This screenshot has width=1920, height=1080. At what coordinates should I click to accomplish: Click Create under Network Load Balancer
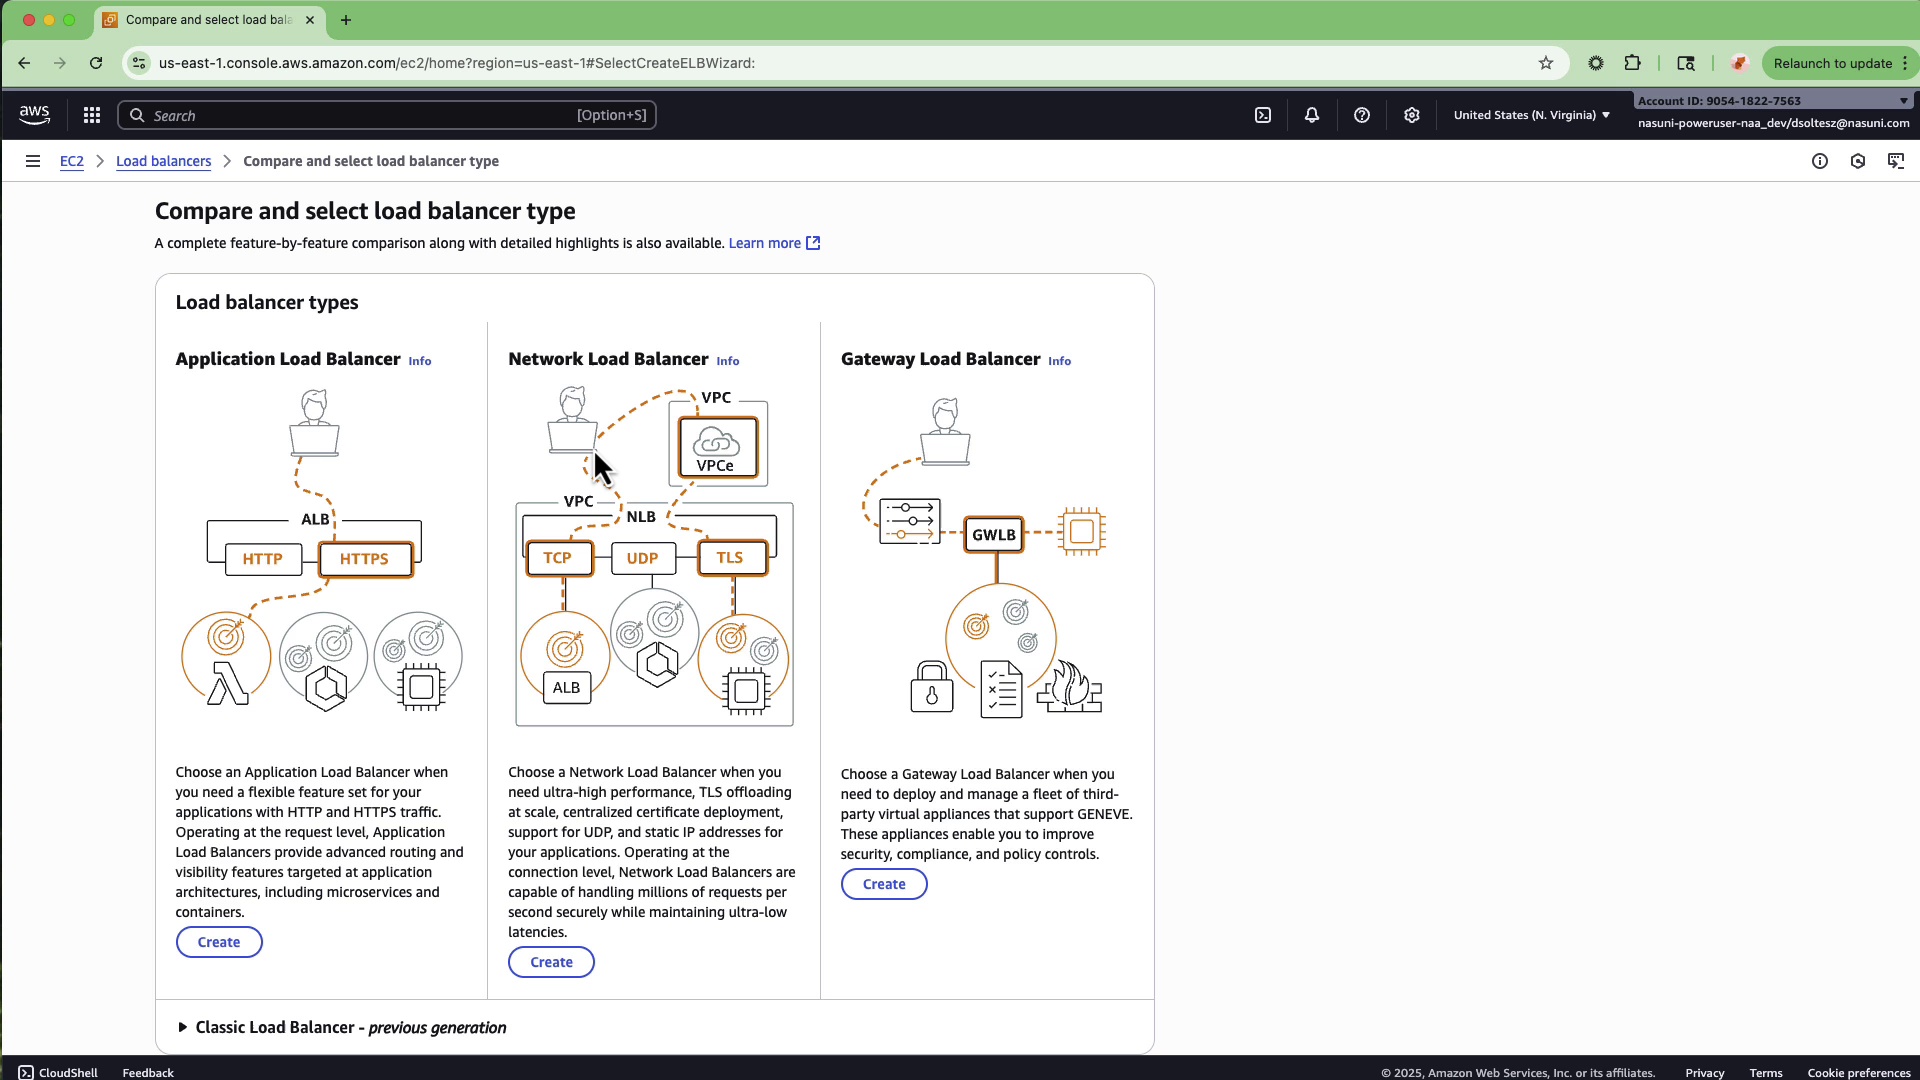click(551, 962)
